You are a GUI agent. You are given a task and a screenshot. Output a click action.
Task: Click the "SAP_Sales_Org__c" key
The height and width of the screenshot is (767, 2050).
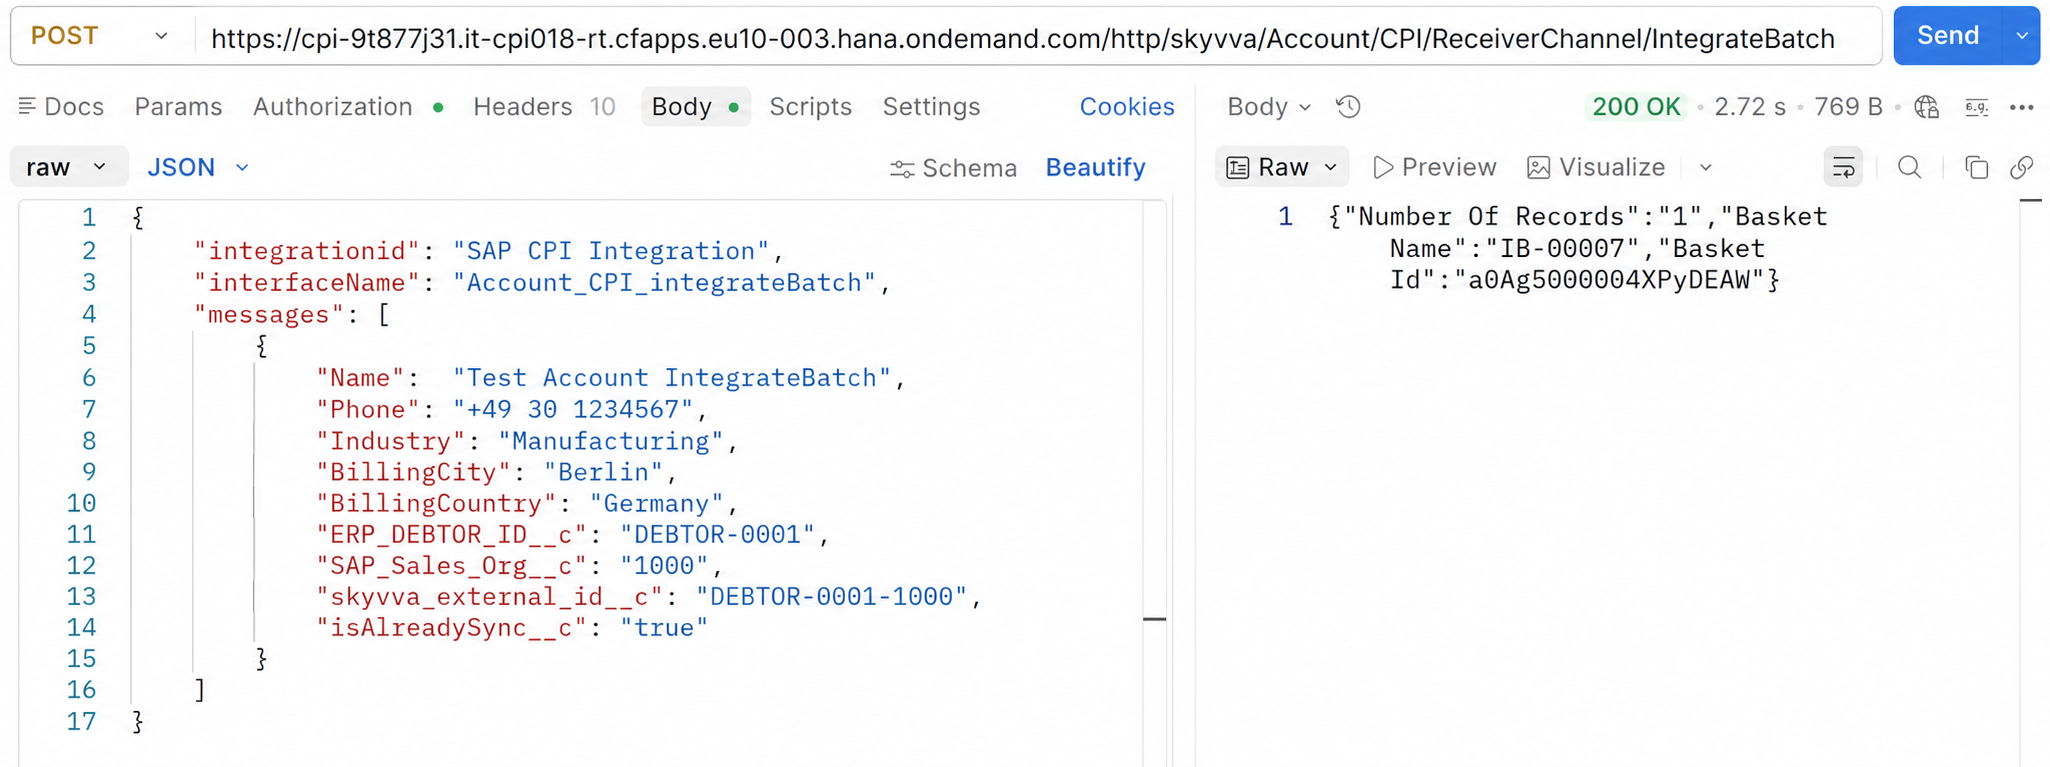pyautogui.click(x=451, y=566)
